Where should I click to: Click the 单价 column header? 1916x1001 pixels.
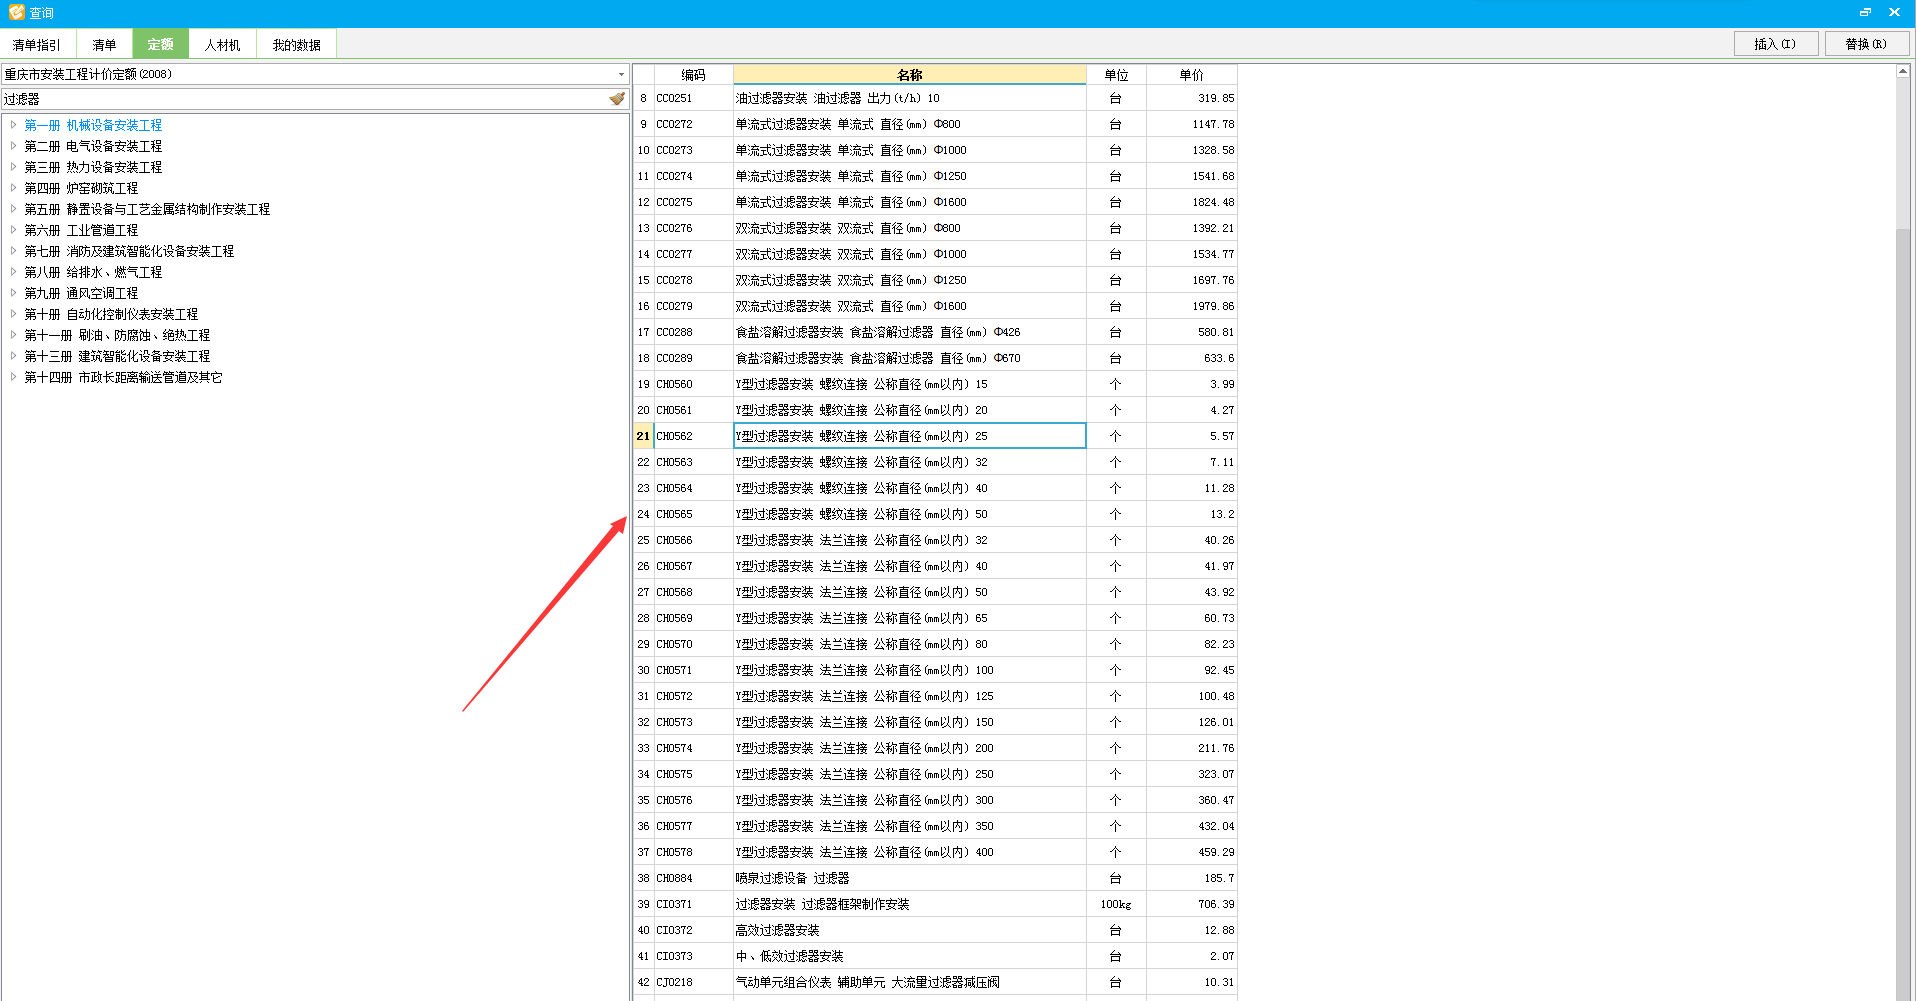(1192, 75)
